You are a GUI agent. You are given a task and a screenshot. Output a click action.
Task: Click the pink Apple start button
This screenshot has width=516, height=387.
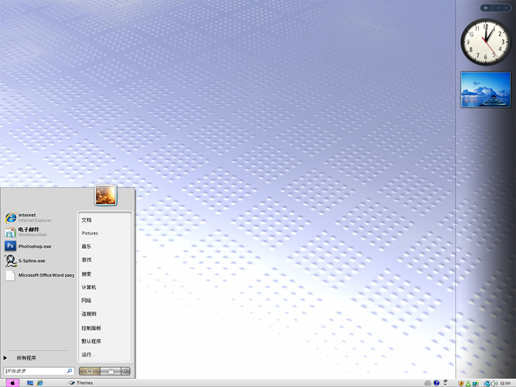pyautogui.click(x=12, y=383)
